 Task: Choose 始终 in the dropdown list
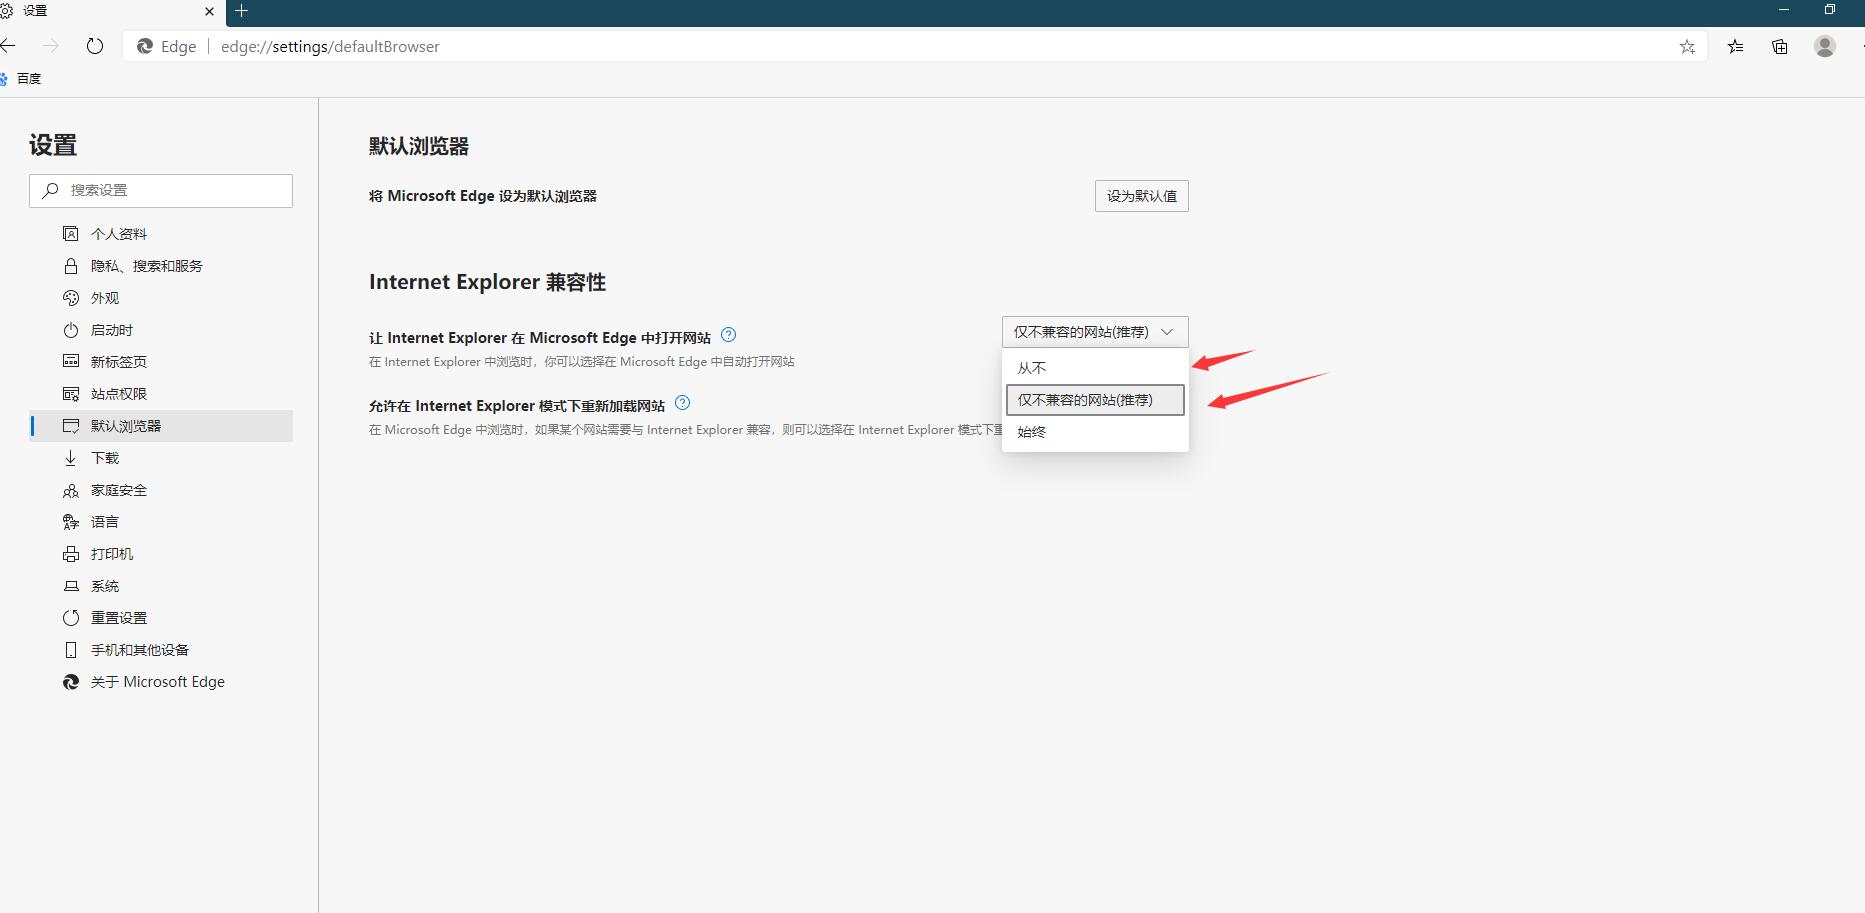click(x=1095, y=432)
